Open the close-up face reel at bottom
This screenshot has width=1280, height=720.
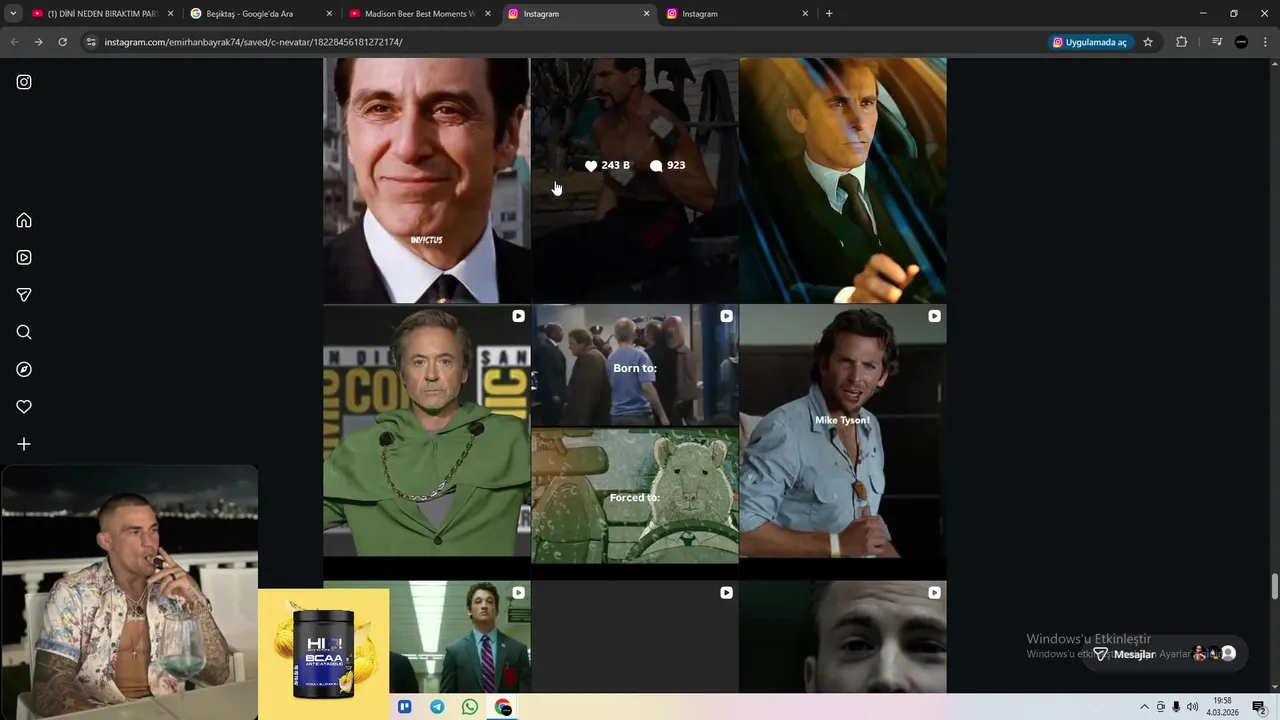(843, 637)
